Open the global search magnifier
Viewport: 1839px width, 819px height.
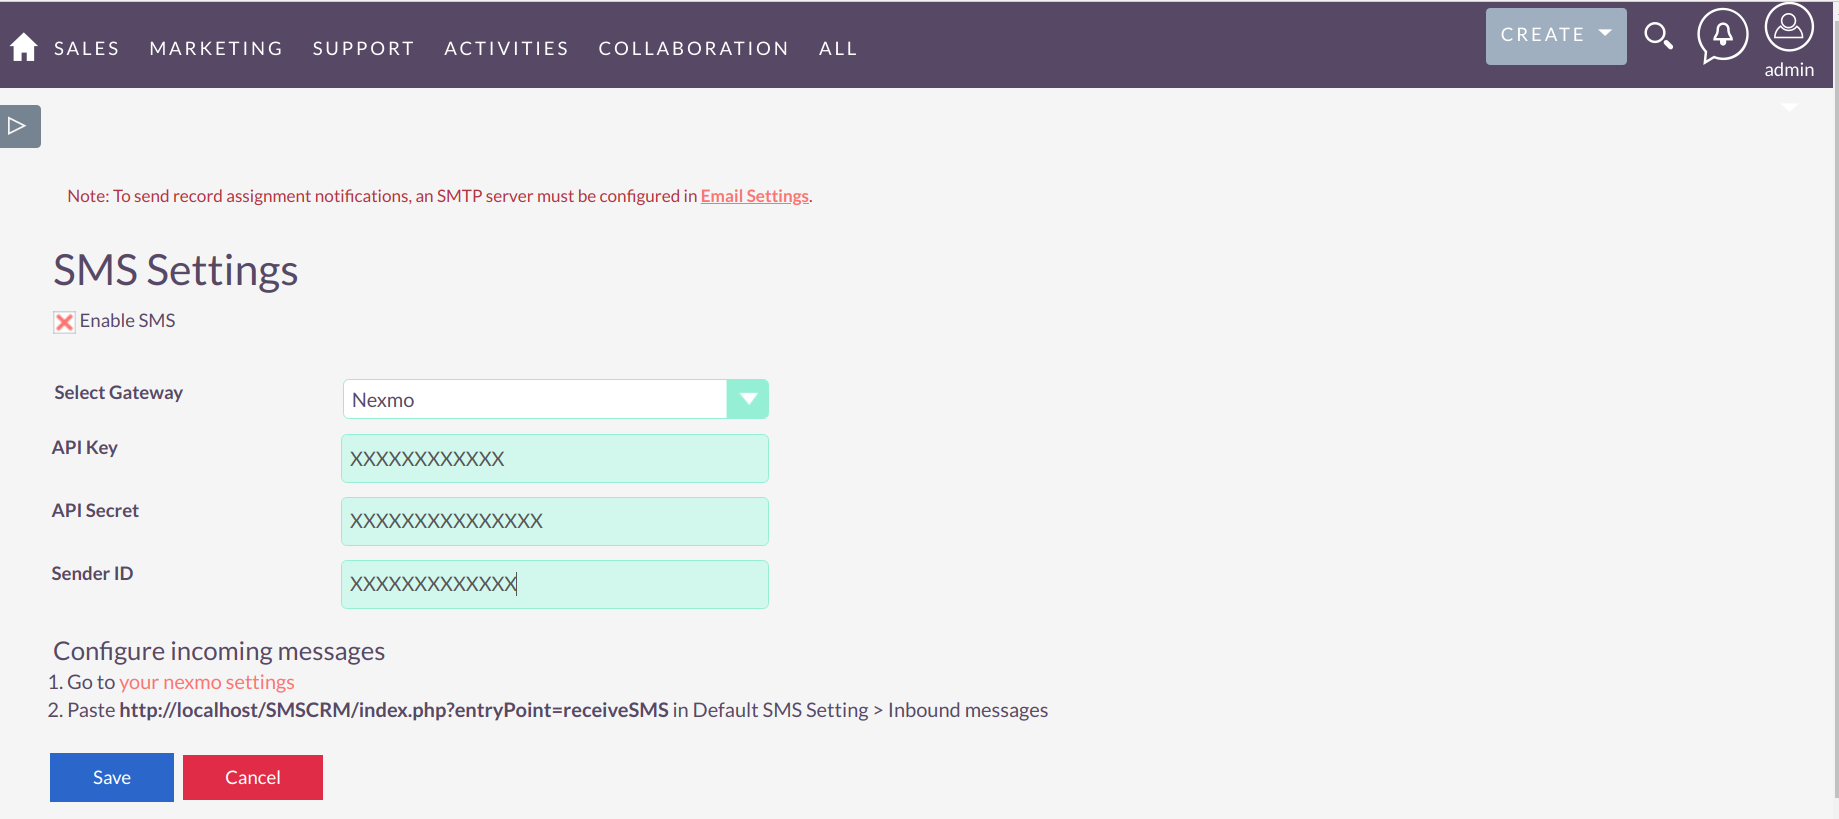pyautogui.click(x=1659, y=36)
